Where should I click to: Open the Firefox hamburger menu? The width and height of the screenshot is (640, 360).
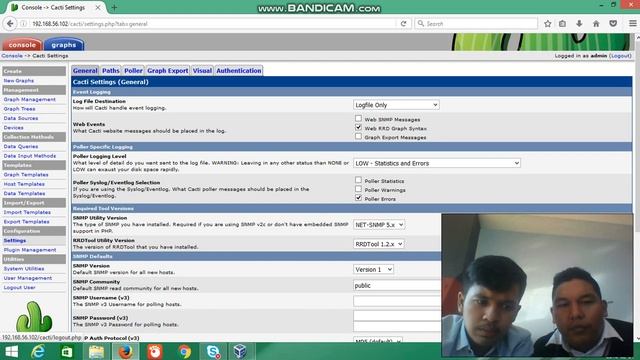tap(632, 24)
